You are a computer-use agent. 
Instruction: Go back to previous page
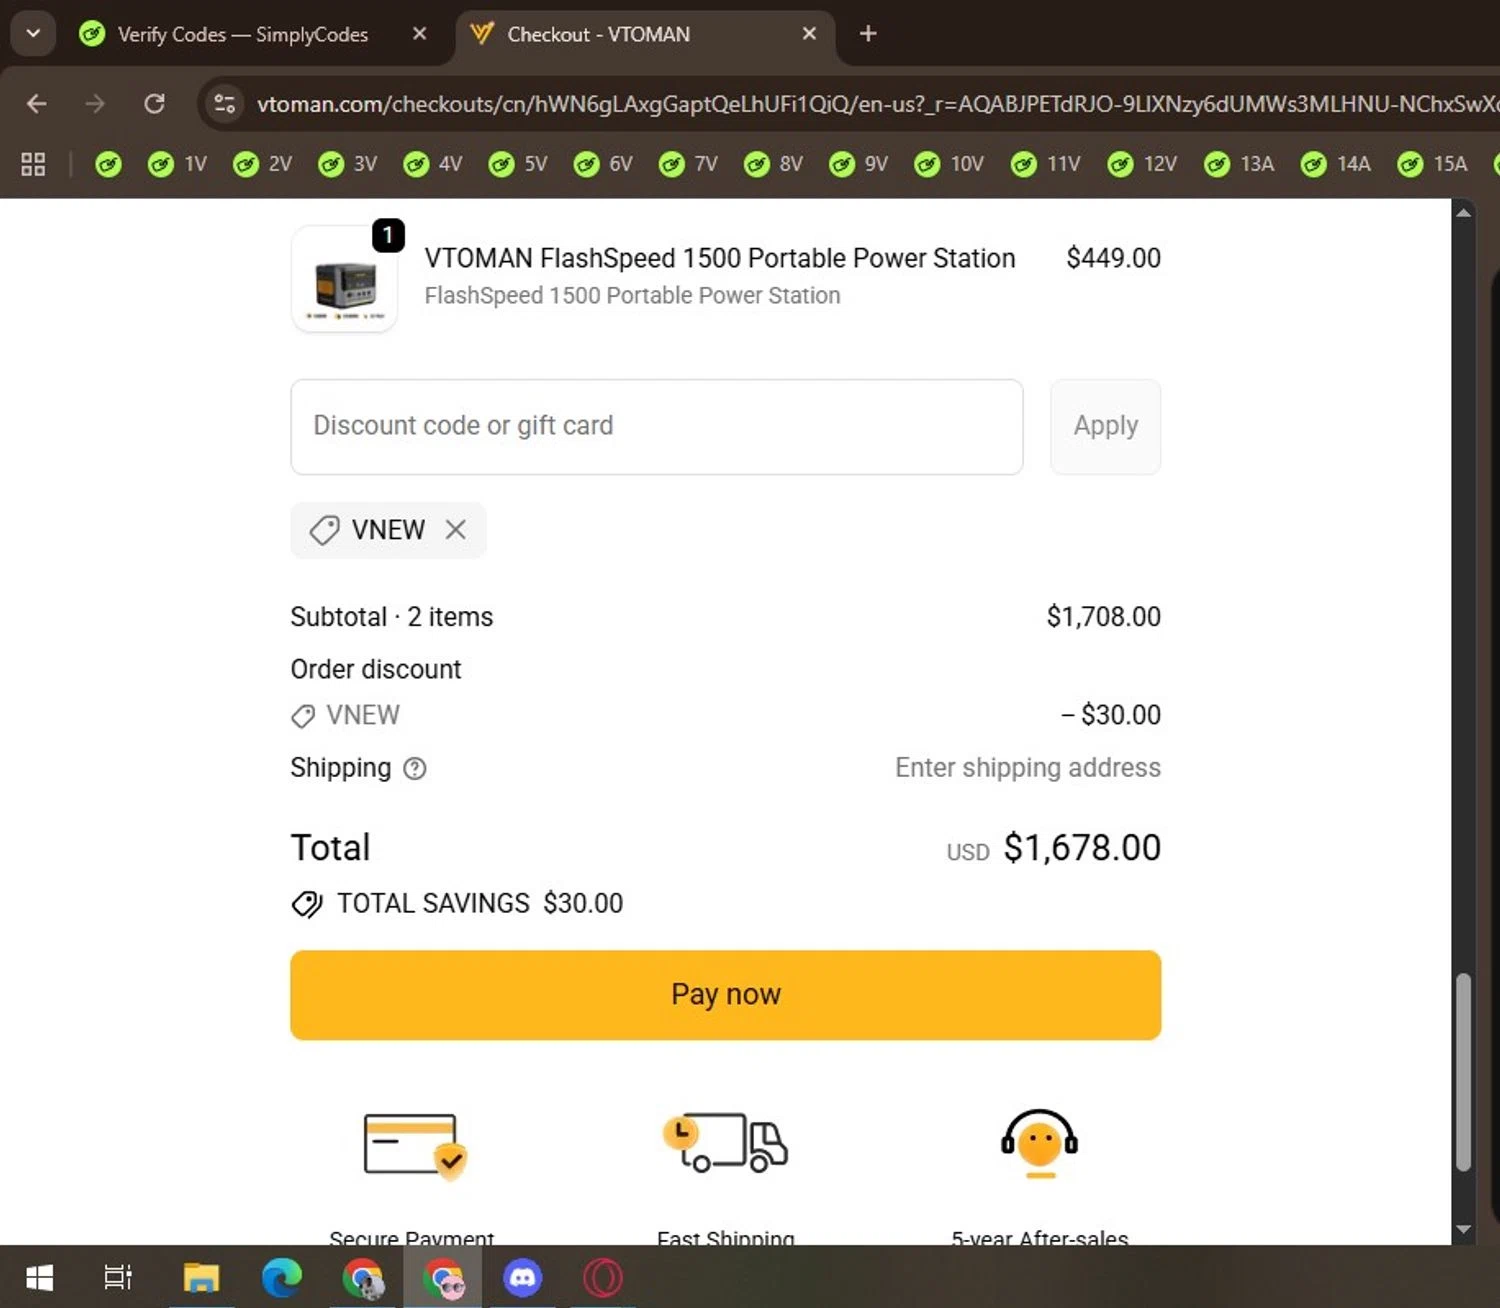click(37, 104)
